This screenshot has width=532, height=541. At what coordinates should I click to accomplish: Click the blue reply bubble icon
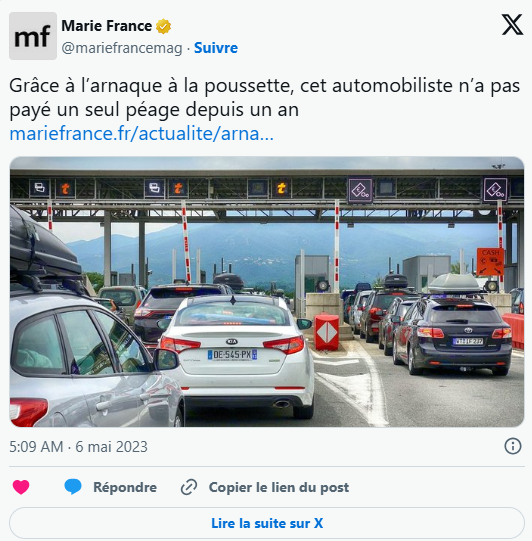73,487
